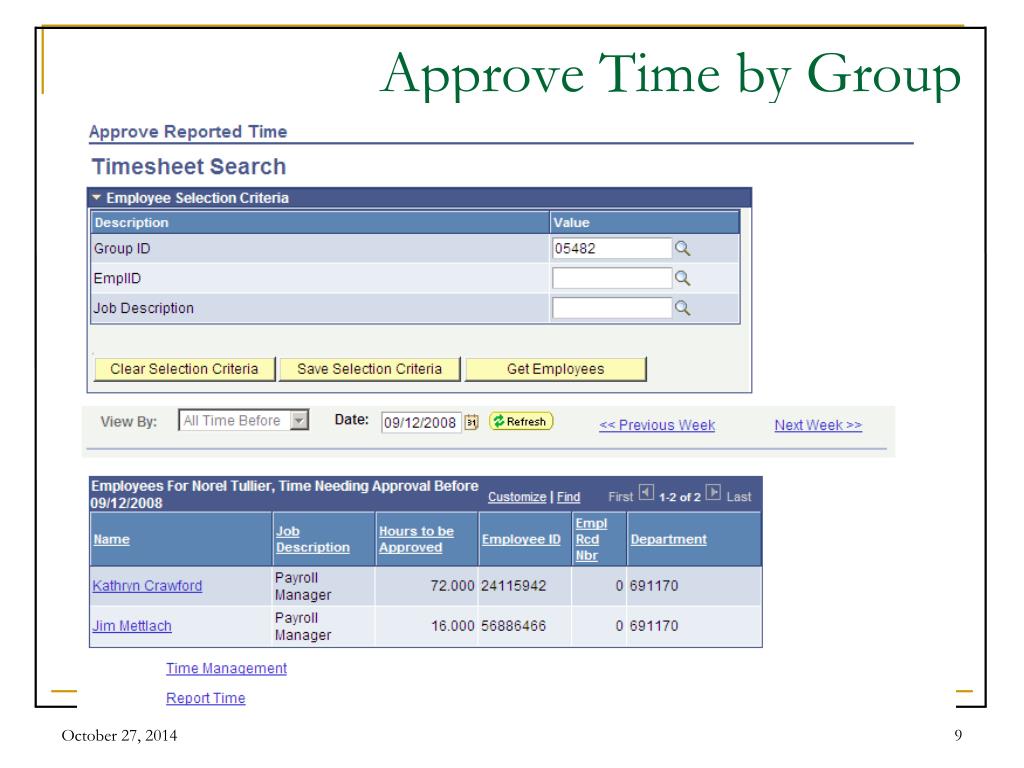Select hours value 72.000
This screenshot has width=1024, height=768.
[452, 586]
